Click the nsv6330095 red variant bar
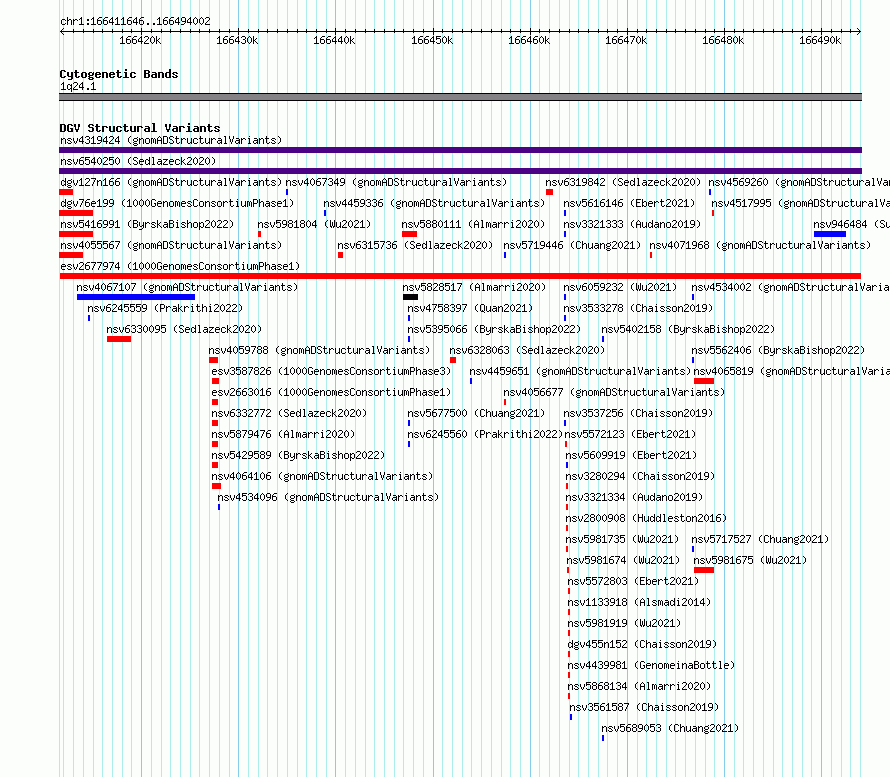 click(x=119, y=339)
